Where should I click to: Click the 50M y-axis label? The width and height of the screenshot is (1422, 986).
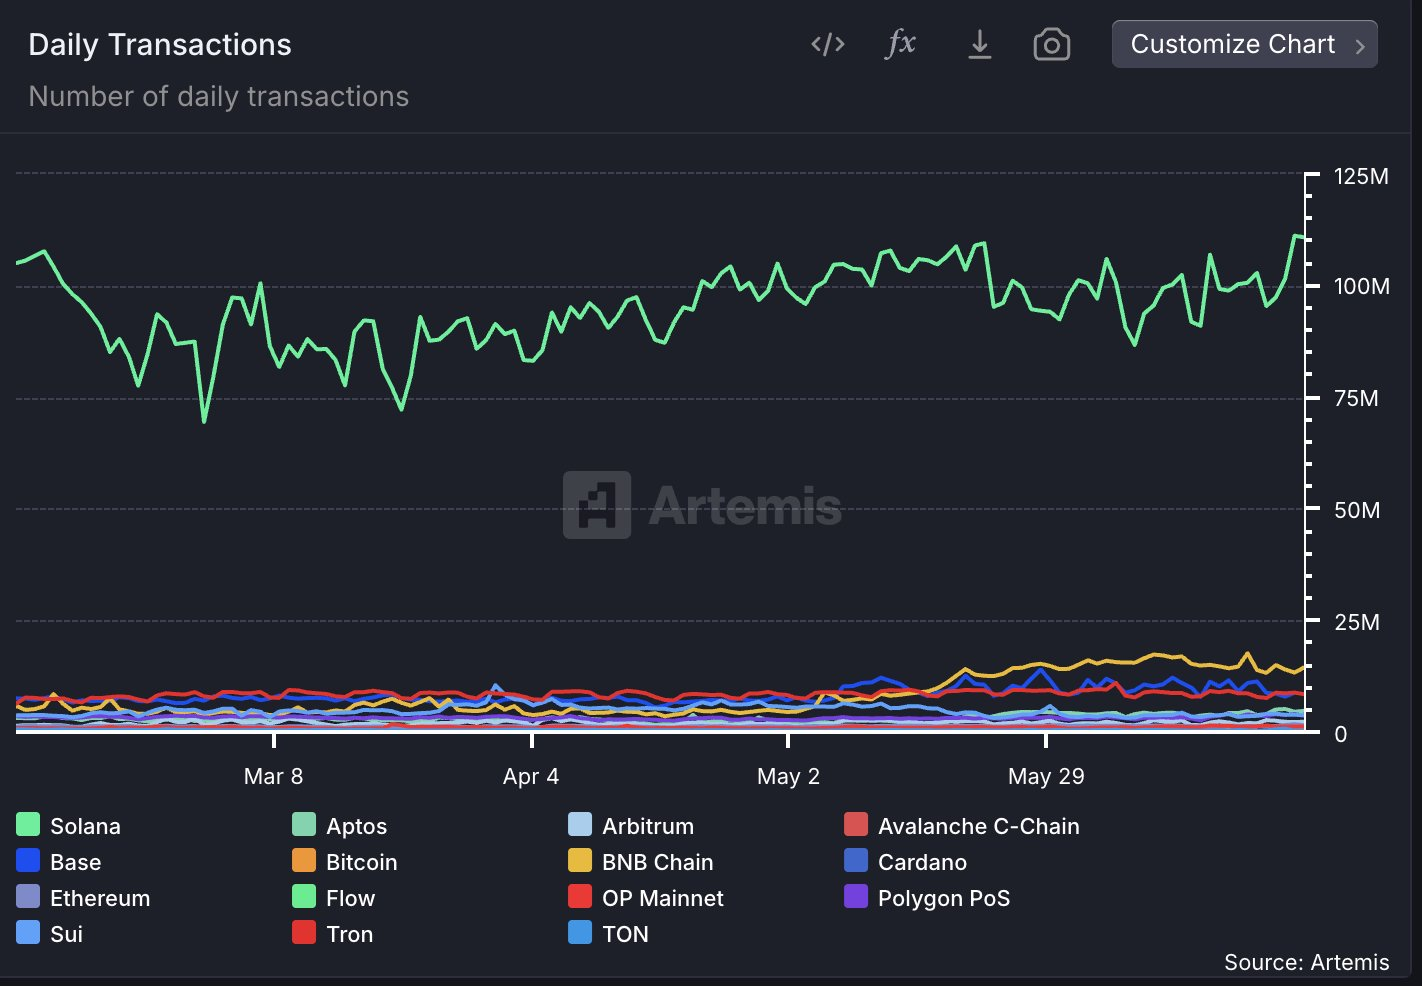[1357, 510]
